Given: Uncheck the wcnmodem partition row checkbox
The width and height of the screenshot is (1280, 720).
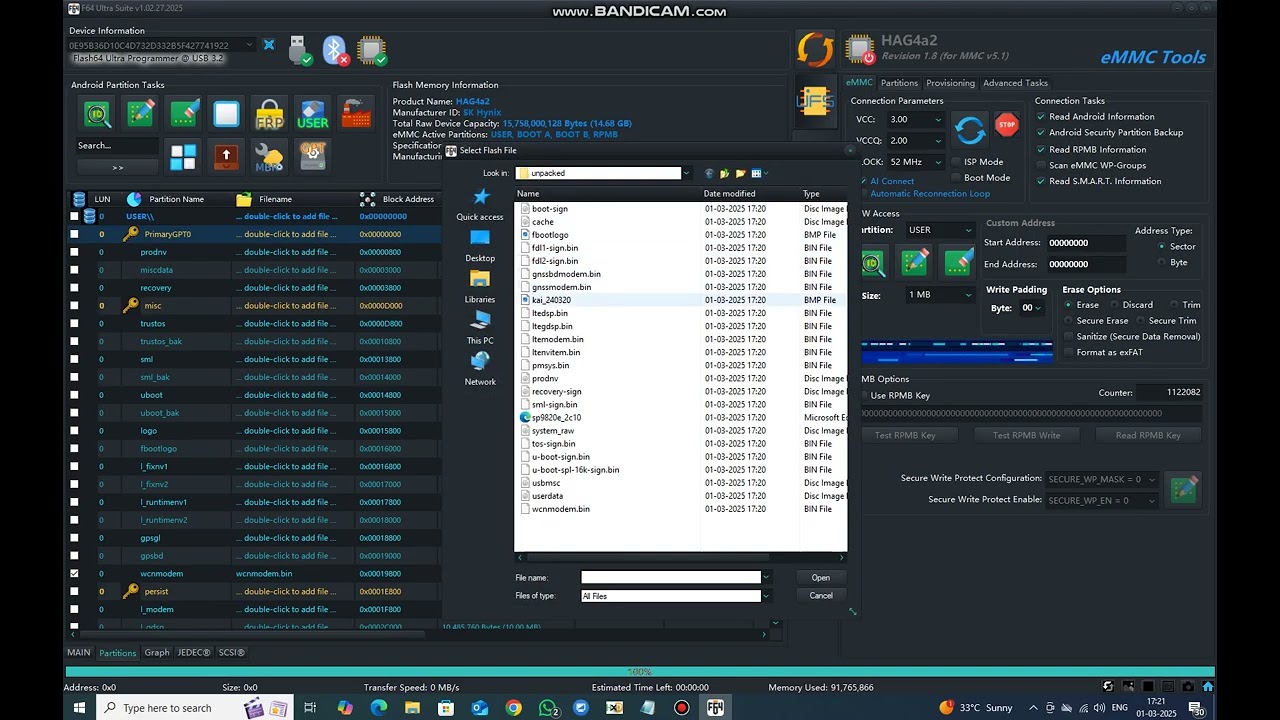Looking at the screenshot, I should point(74,574).
